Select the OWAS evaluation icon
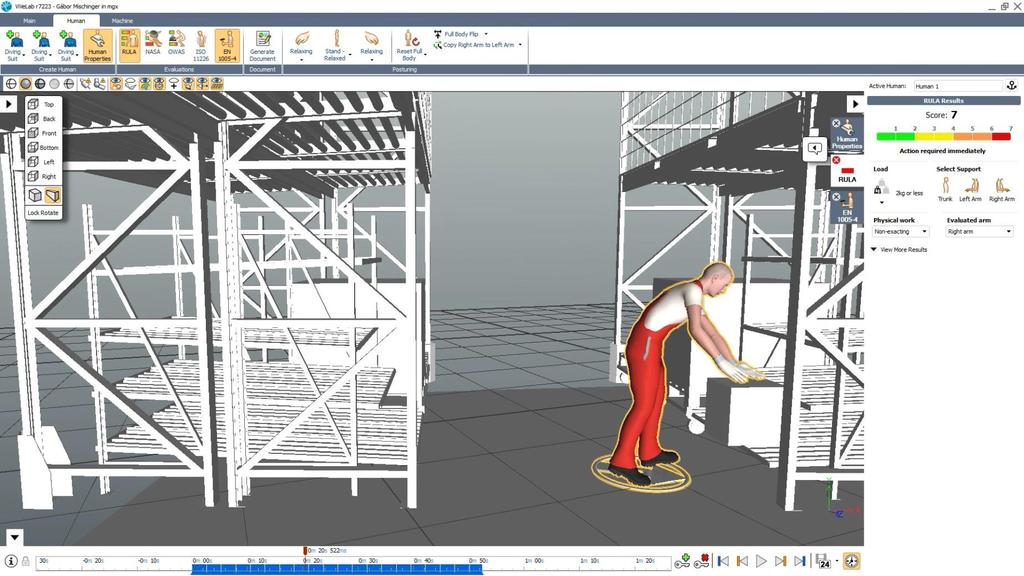This screenshot has height=576, width=1024. click(x=176, y=43)
